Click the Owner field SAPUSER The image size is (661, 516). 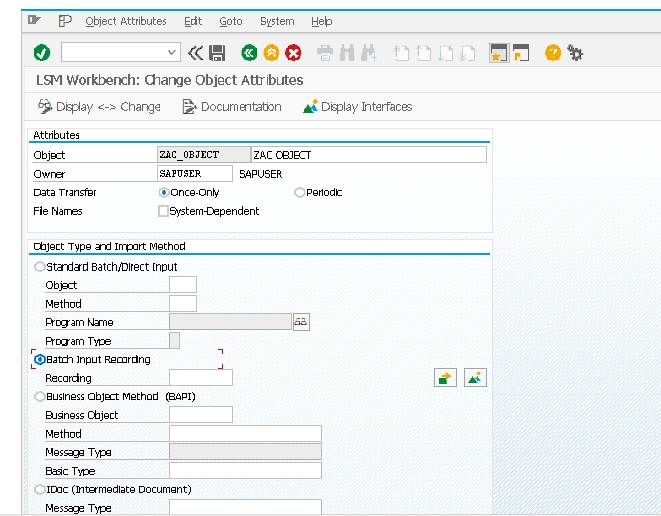(194, 174)
